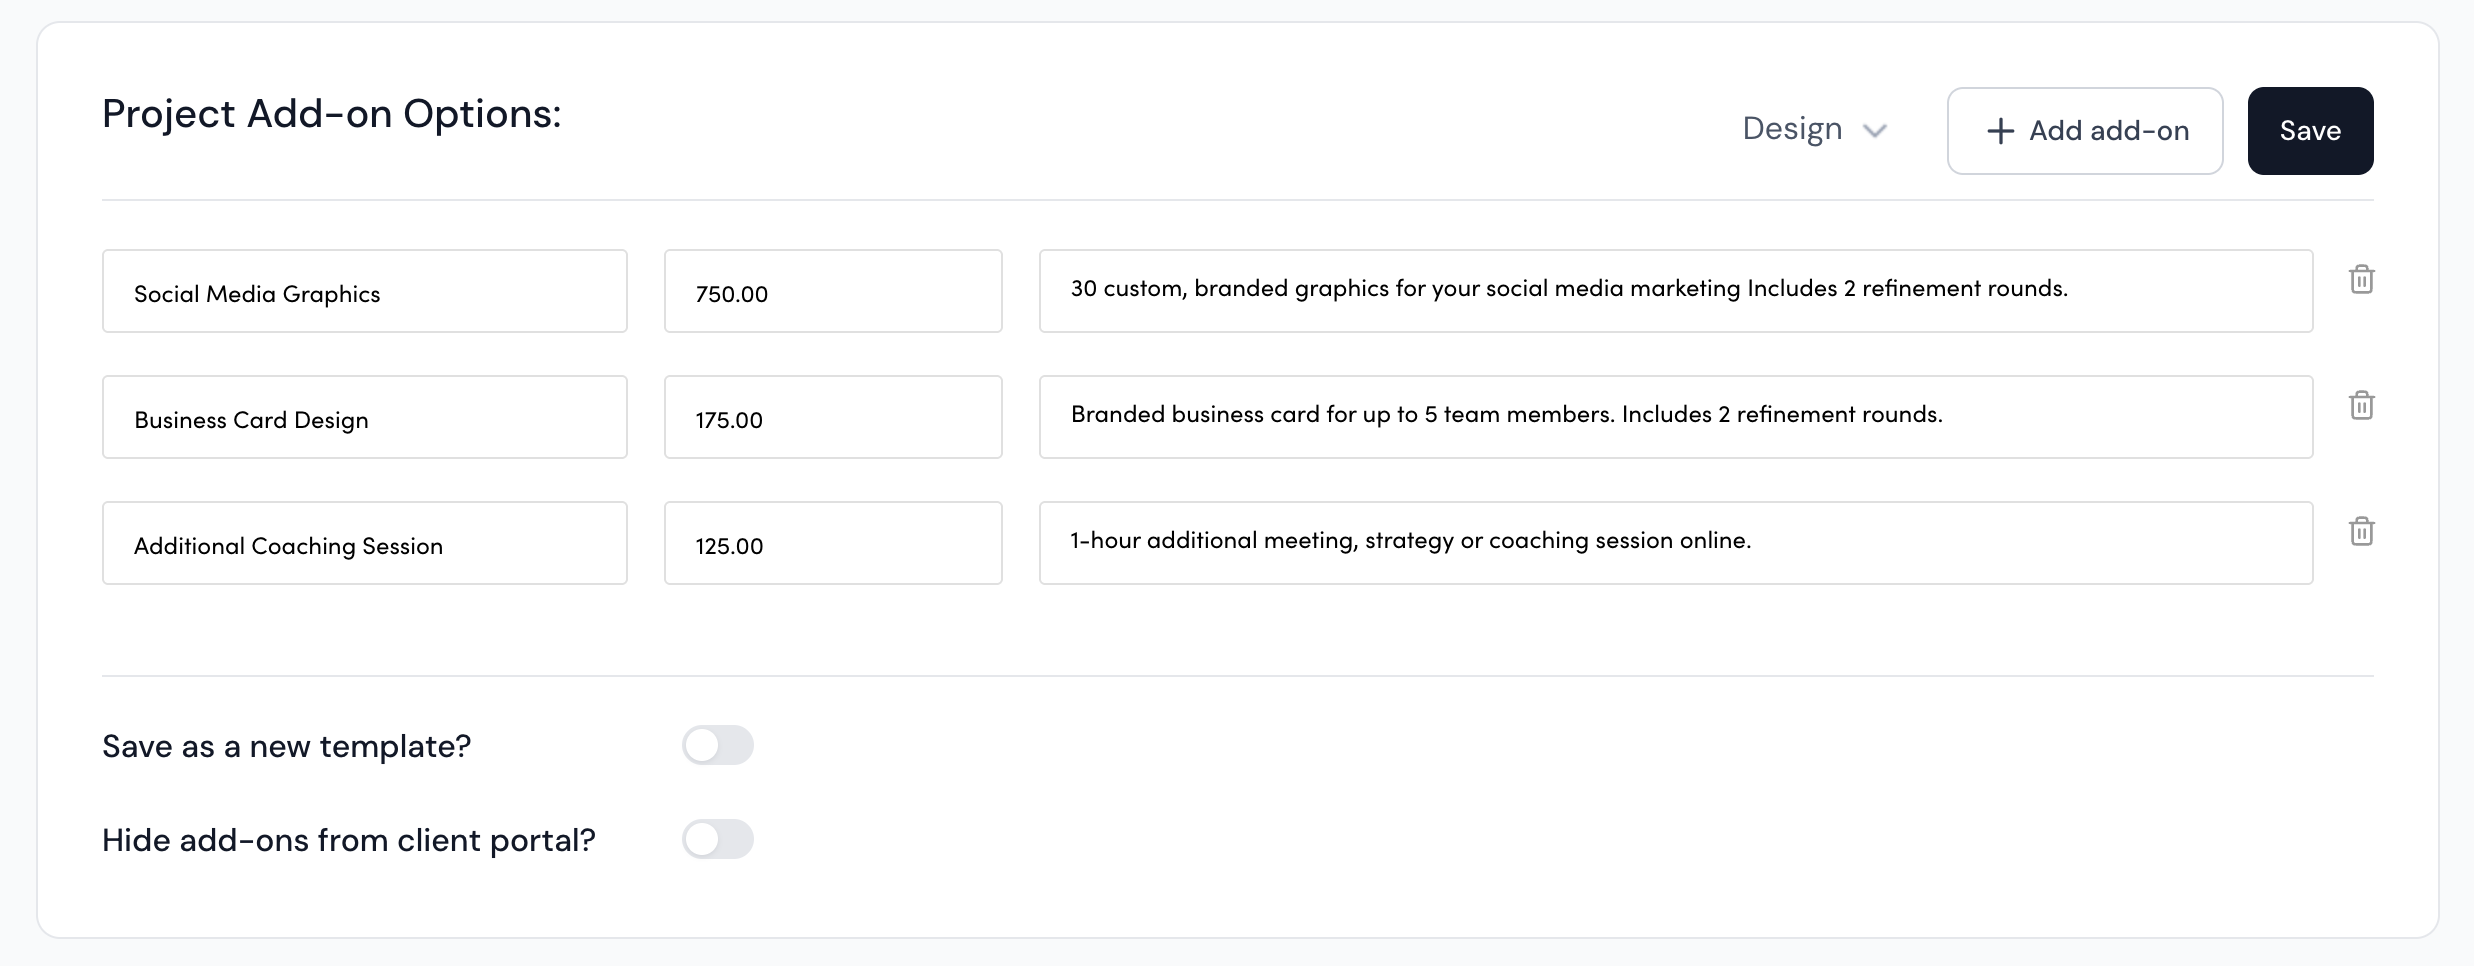Click the Add add-on button
Image resolution: width=2474 pixels, height=966 pixels.
coord(2084,131)
